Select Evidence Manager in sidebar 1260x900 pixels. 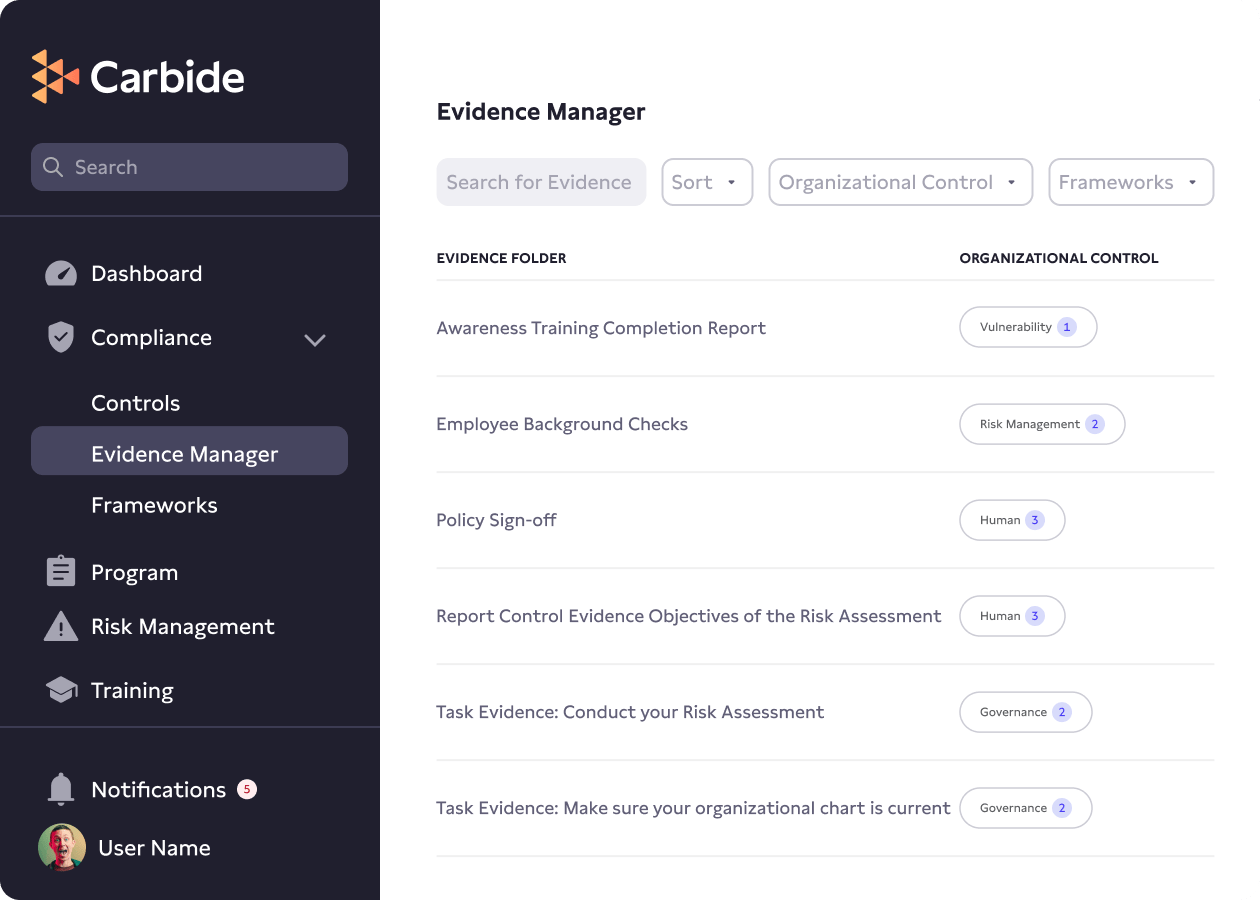tap(185, 454)
